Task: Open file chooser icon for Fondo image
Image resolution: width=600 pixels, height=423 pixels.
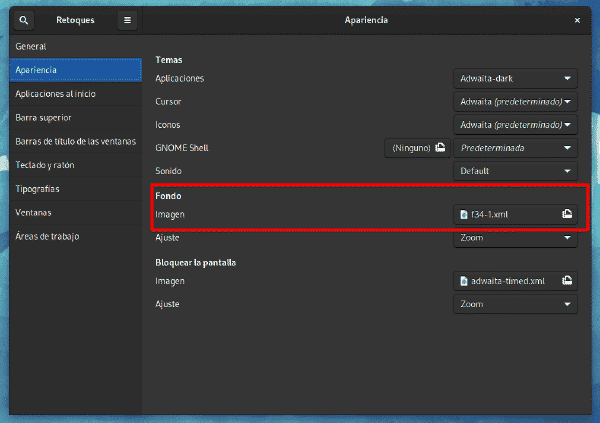Action: coord(567,214)
